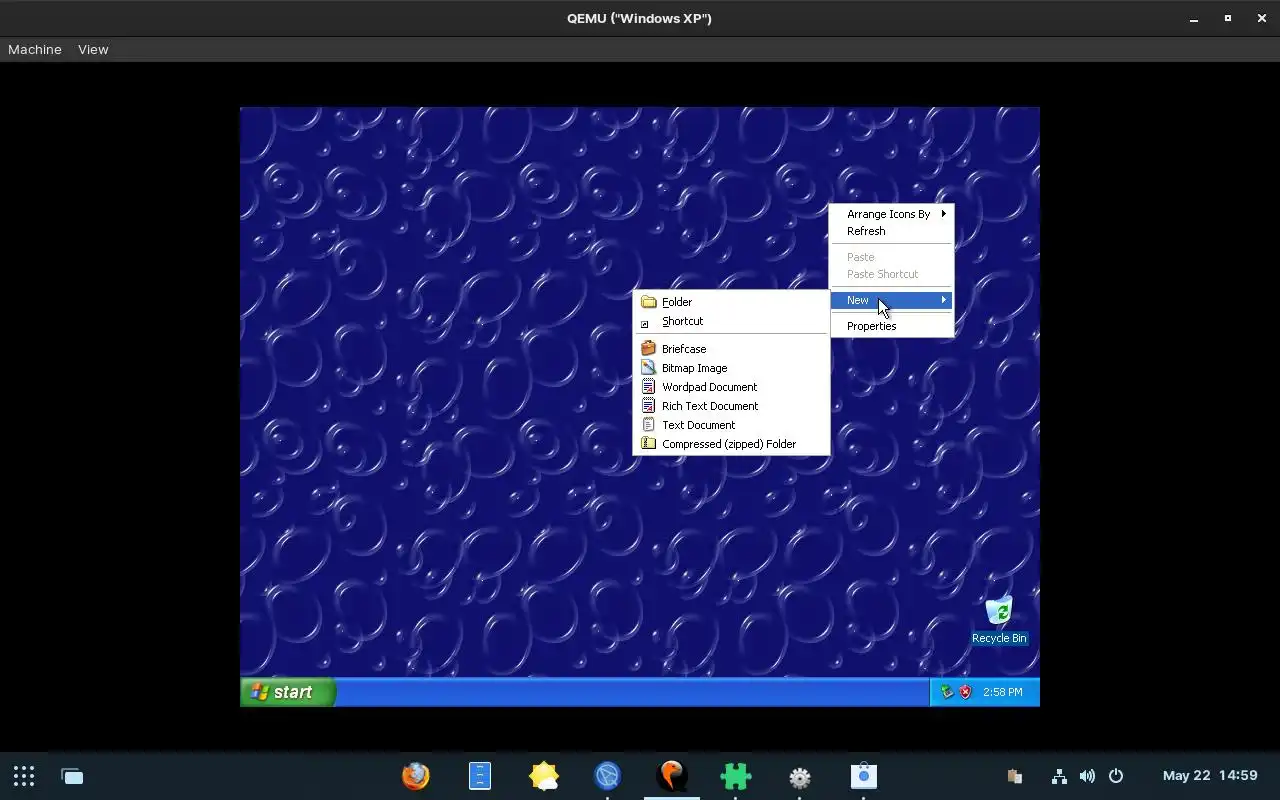Open desktop Properties from context menu
This screenshot has width=1280, height=800.
click(x=891, y=326)
